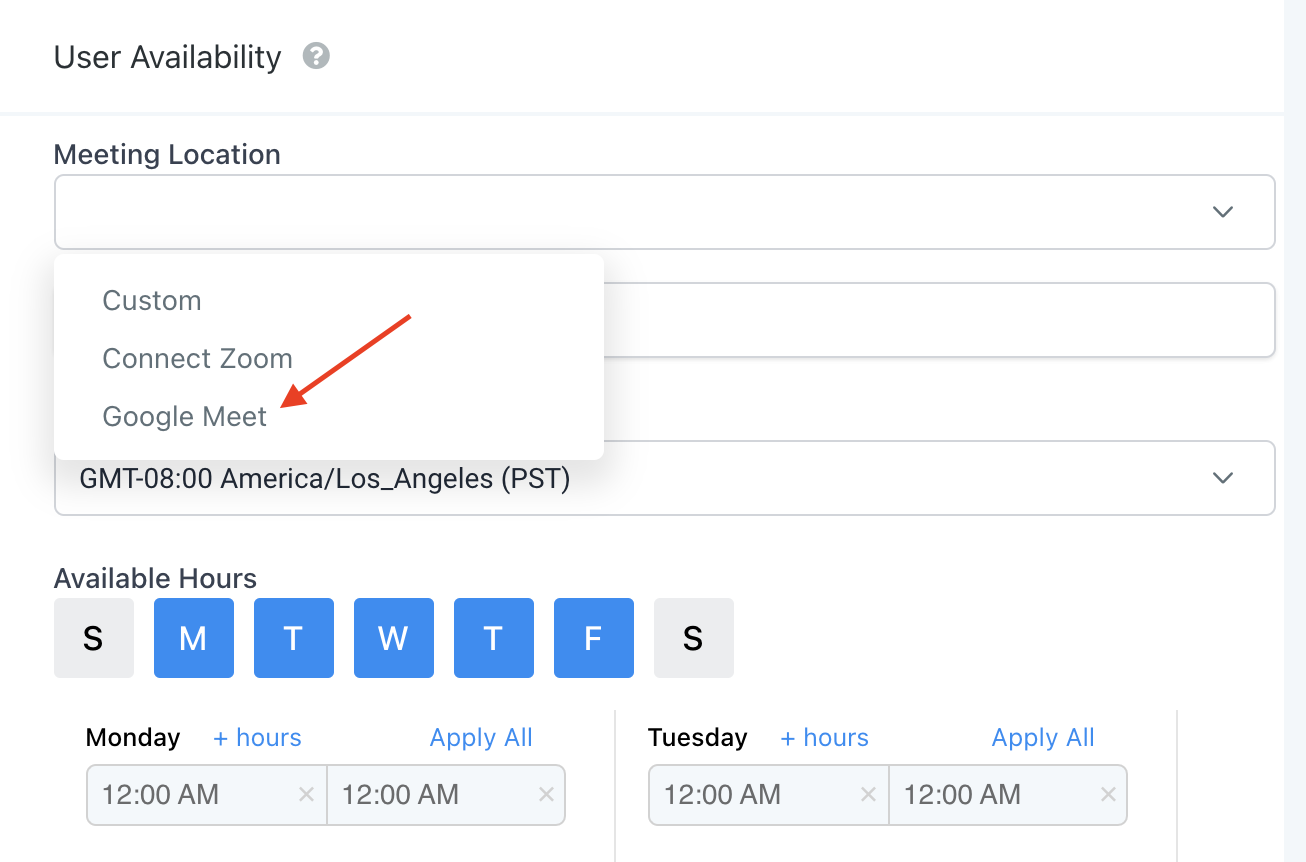
Task: Clear Monday end time with the x
Action: pos(546,795)
